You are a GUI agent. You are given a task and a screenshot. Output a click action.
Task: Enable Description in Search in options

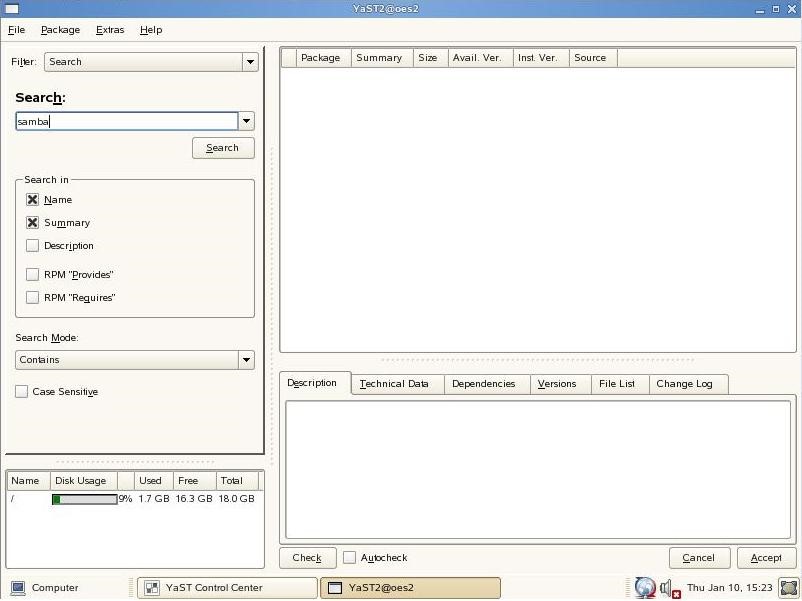point(33,246)
